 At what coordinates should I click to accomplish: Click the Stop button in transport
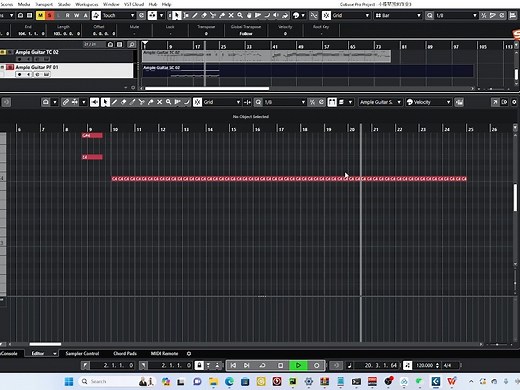[x=281, y=365]
